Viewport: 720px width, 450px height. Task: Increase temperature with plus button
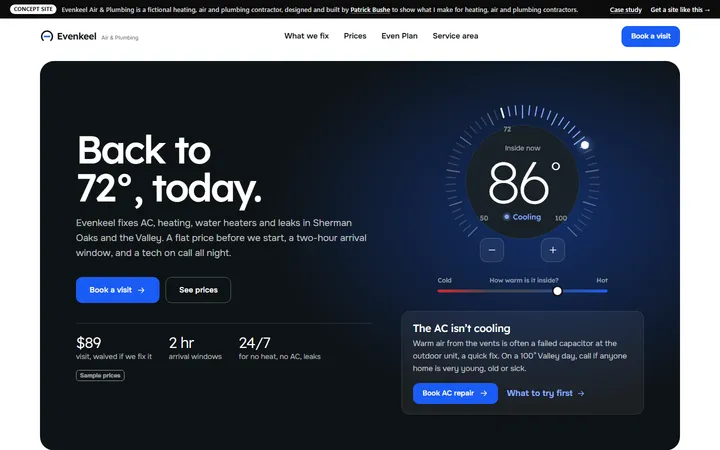point(553,250)
